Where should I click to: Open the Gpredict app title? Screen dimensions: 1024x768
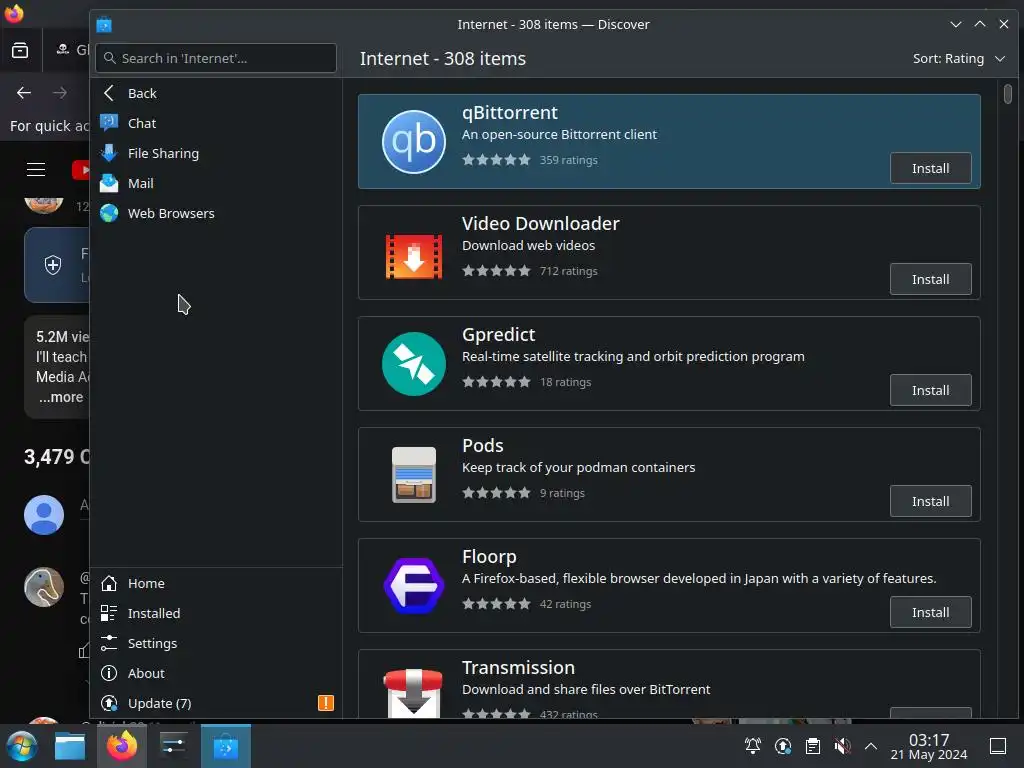pyautogui.click(x=498, y=335)
